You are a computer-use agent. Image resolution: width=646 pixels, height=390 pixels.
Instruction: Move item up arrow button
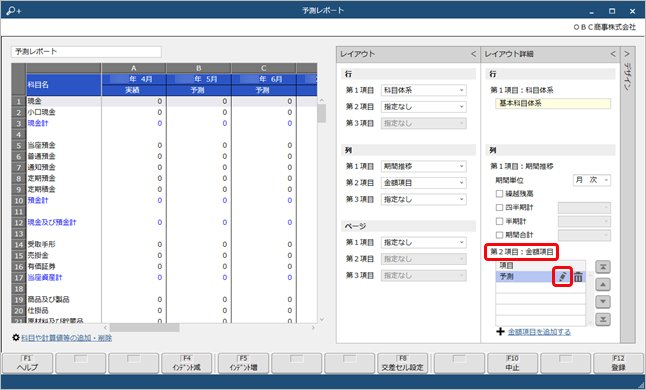tap(603, 285)
